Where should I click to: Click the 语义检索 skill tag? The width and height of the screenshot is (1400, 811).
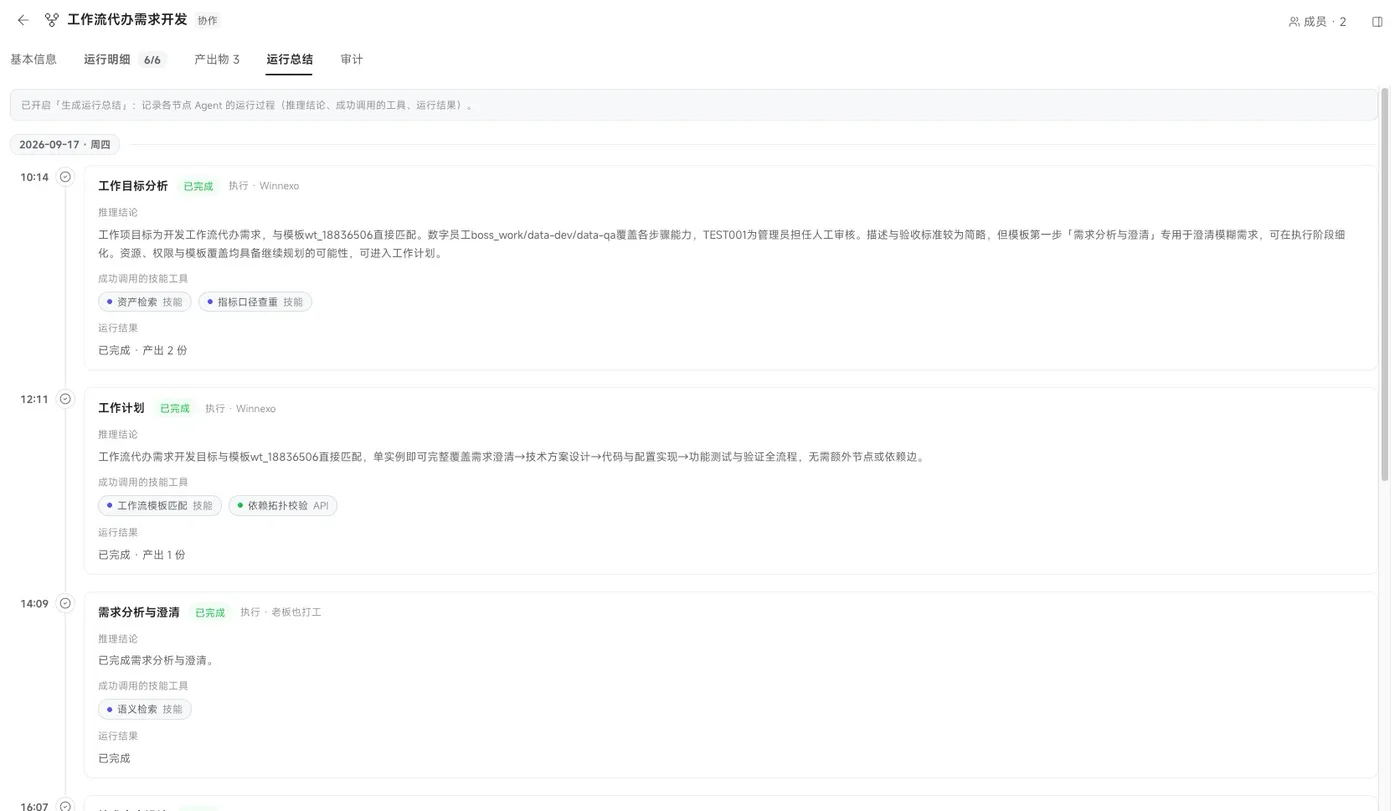(x=145, y=709)
